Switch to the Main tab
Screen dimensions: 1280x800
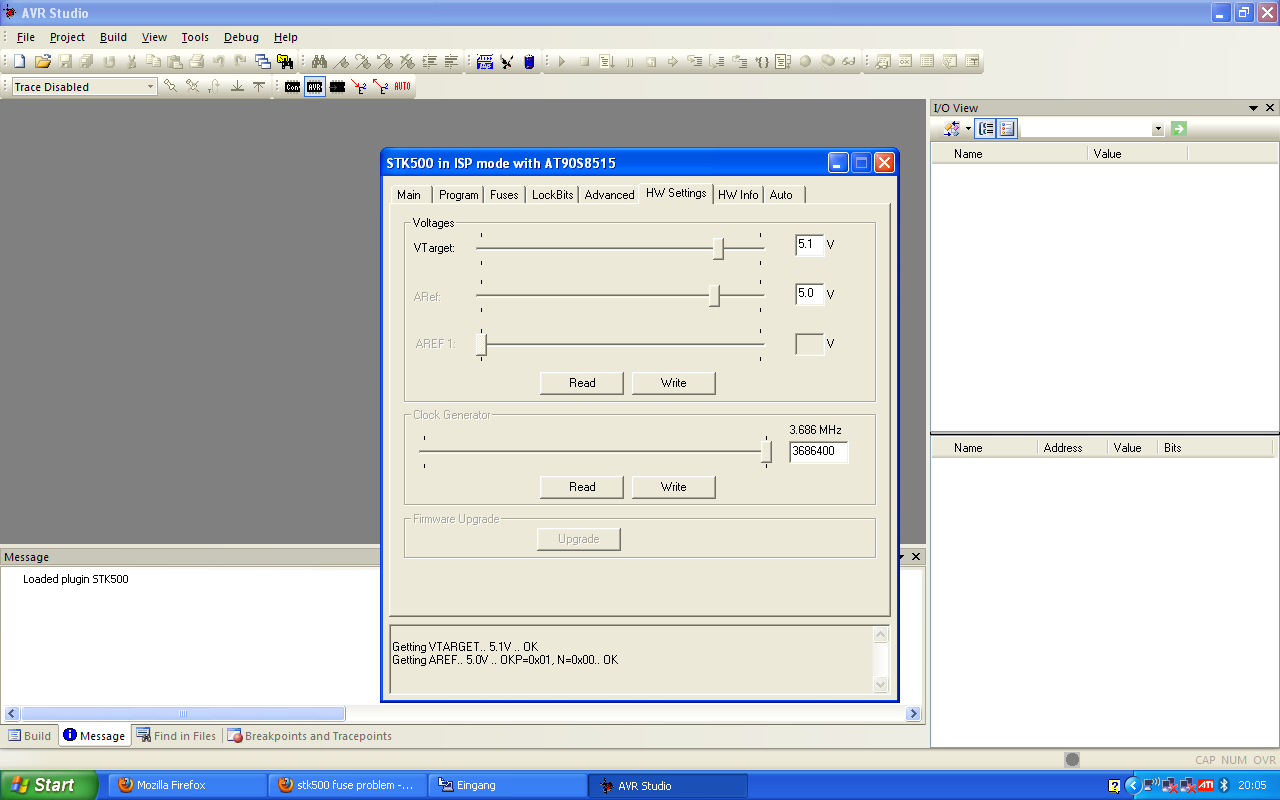pyautogui.click(x=409, y=195)
